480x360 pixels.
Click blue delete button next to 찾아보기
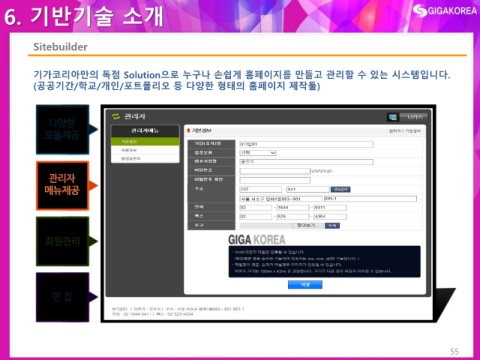click(332, 226)
